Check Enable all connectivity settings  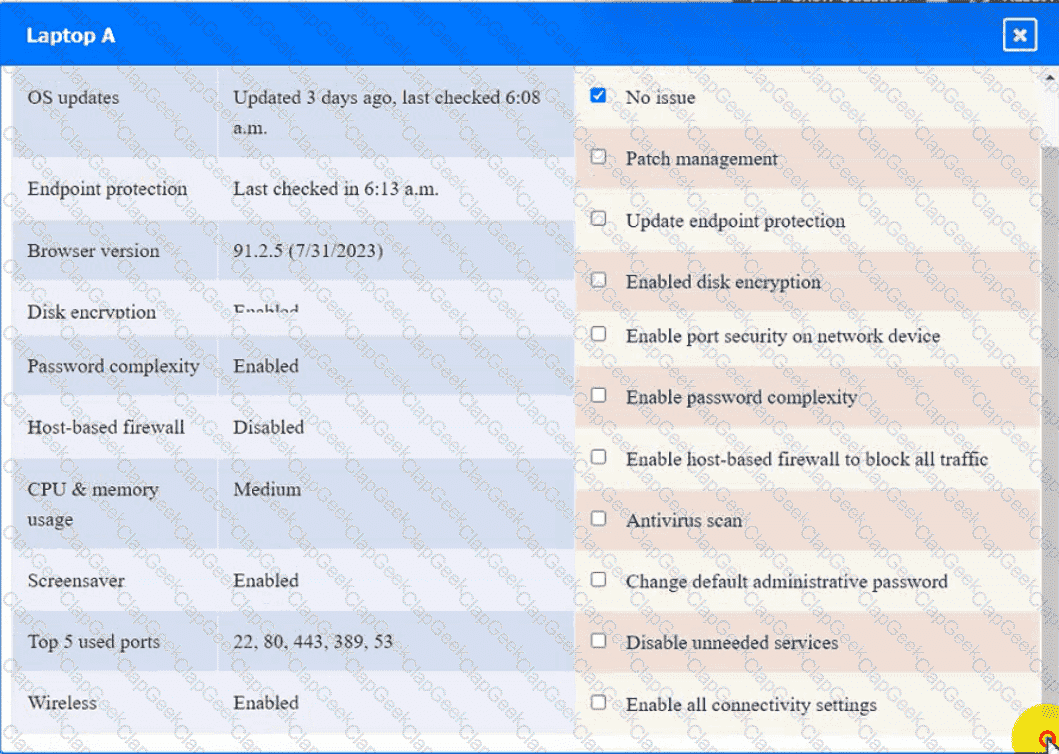[x=598, y=703]
